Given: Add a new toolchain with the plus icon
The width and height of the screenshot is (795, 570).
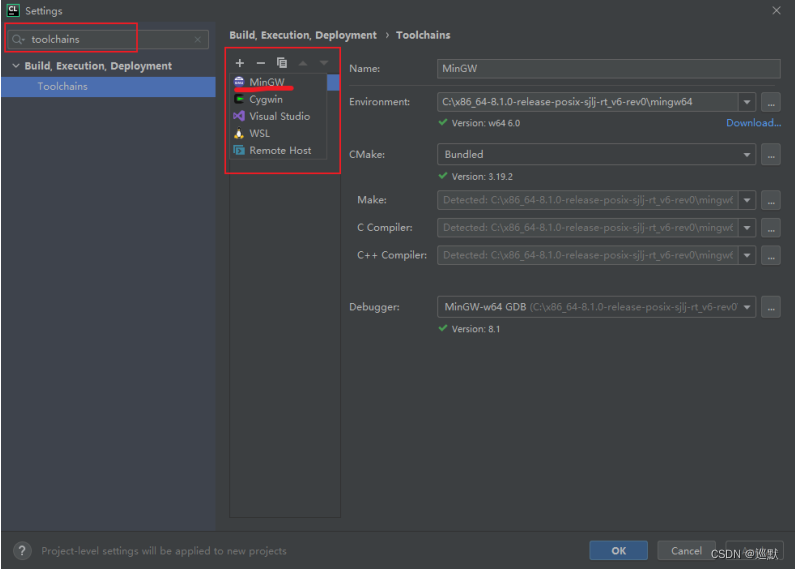Looking at the screenshot, I should (x=240, y=63).
